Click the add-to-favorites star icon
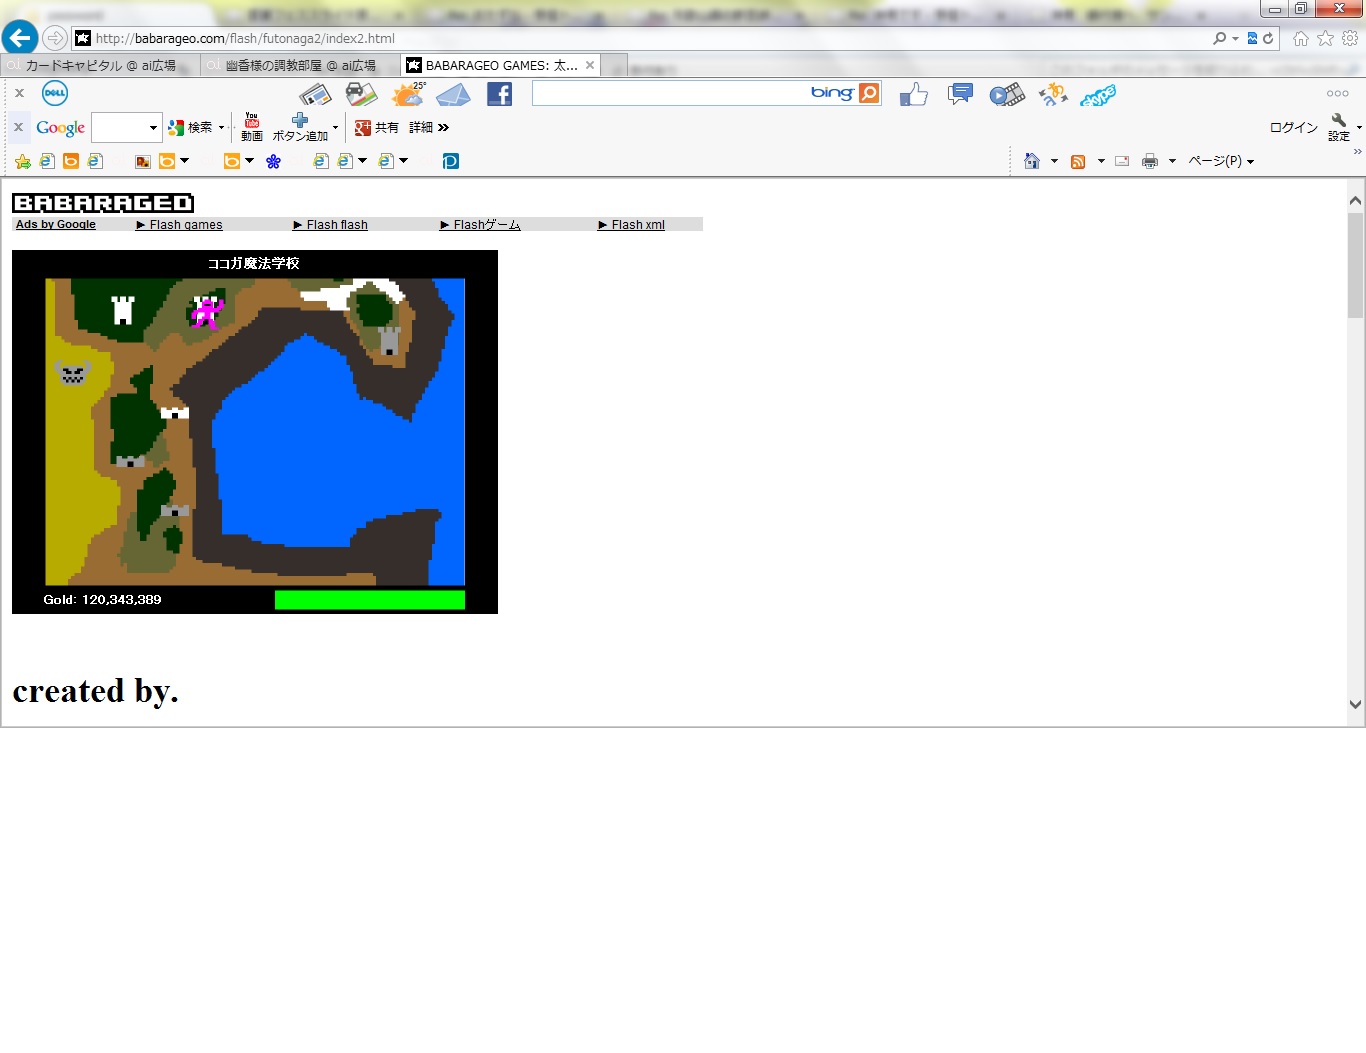 pos(22,161)
